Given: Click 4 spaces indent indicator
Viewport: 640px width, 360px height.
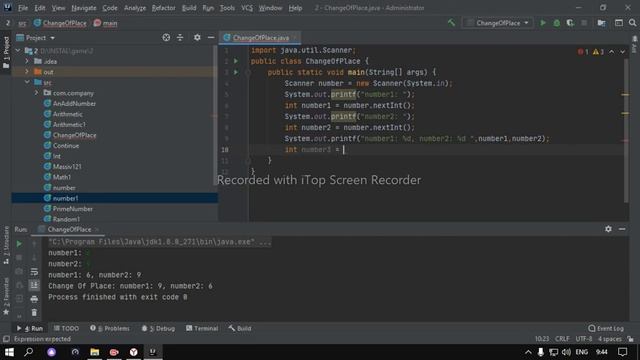Looking at the screenshot, I should pos(610,339).
